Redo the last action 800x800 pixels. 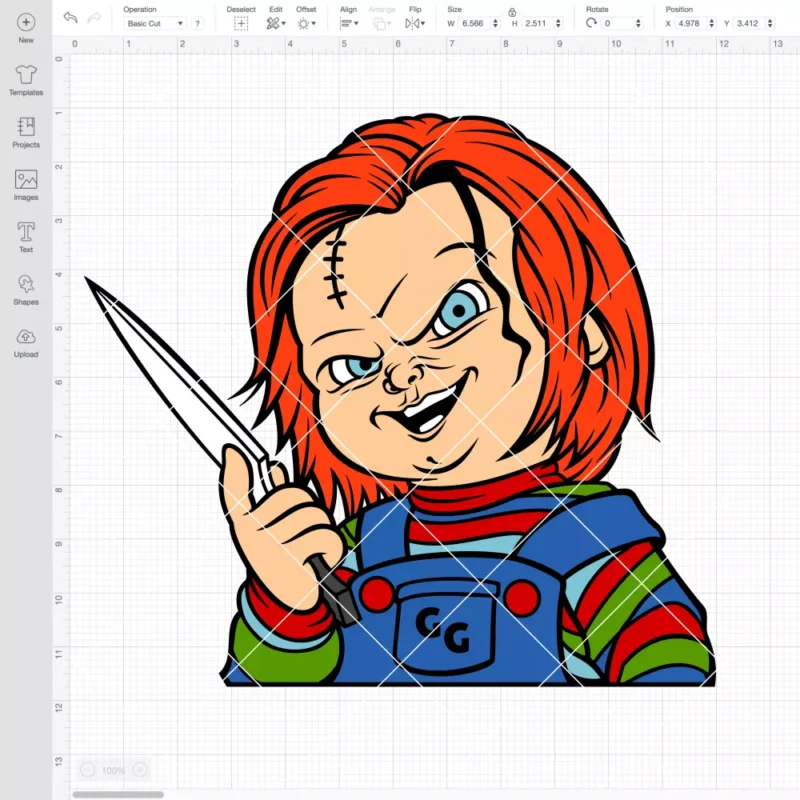tap(94, 18)
